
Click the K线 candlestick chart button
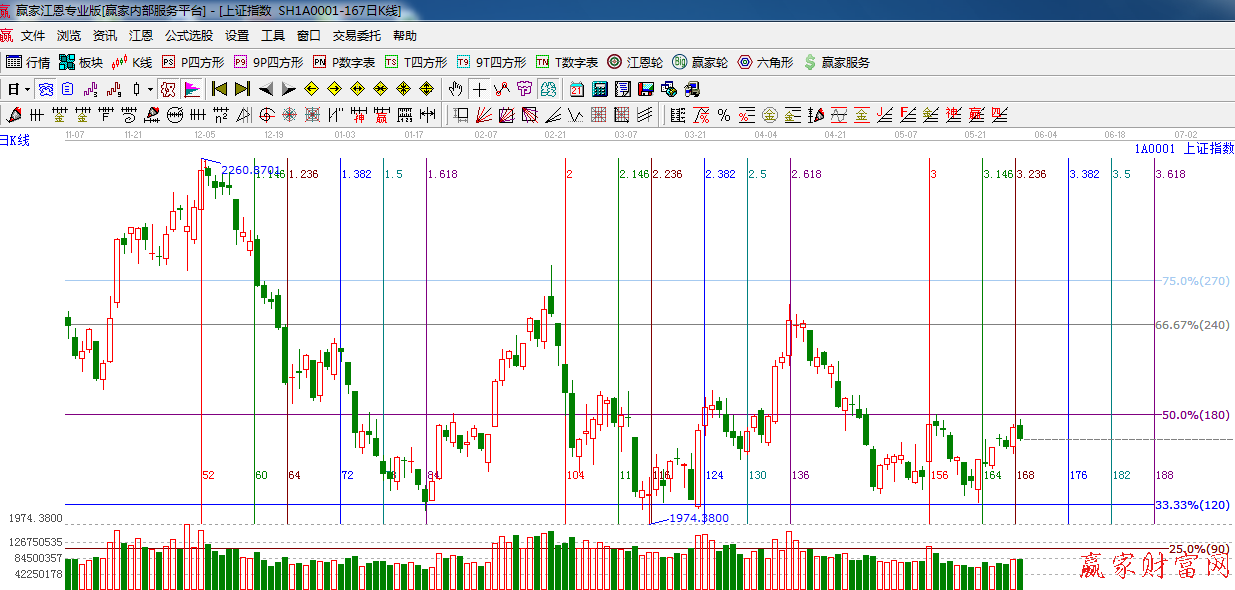click(132, 62)
